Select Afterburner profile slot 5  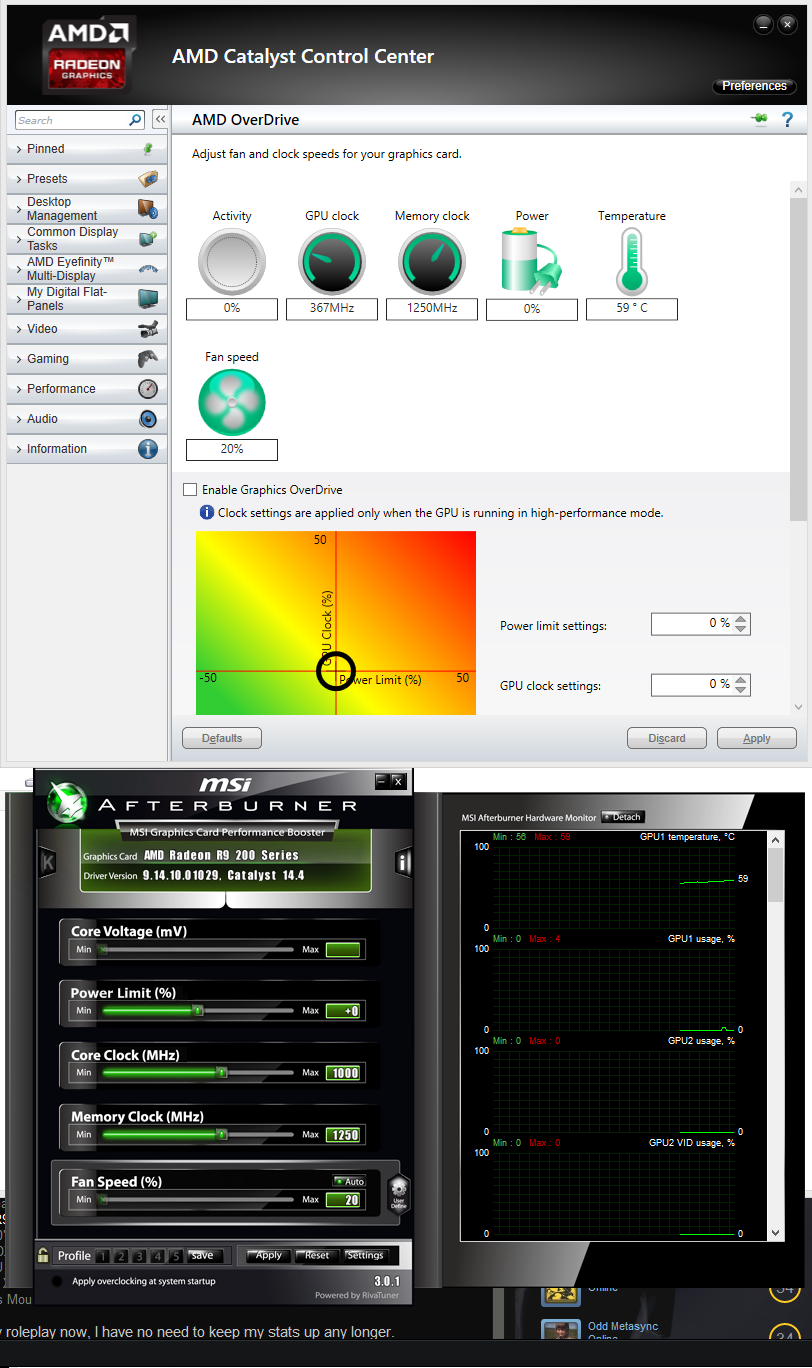point(176,1256)
